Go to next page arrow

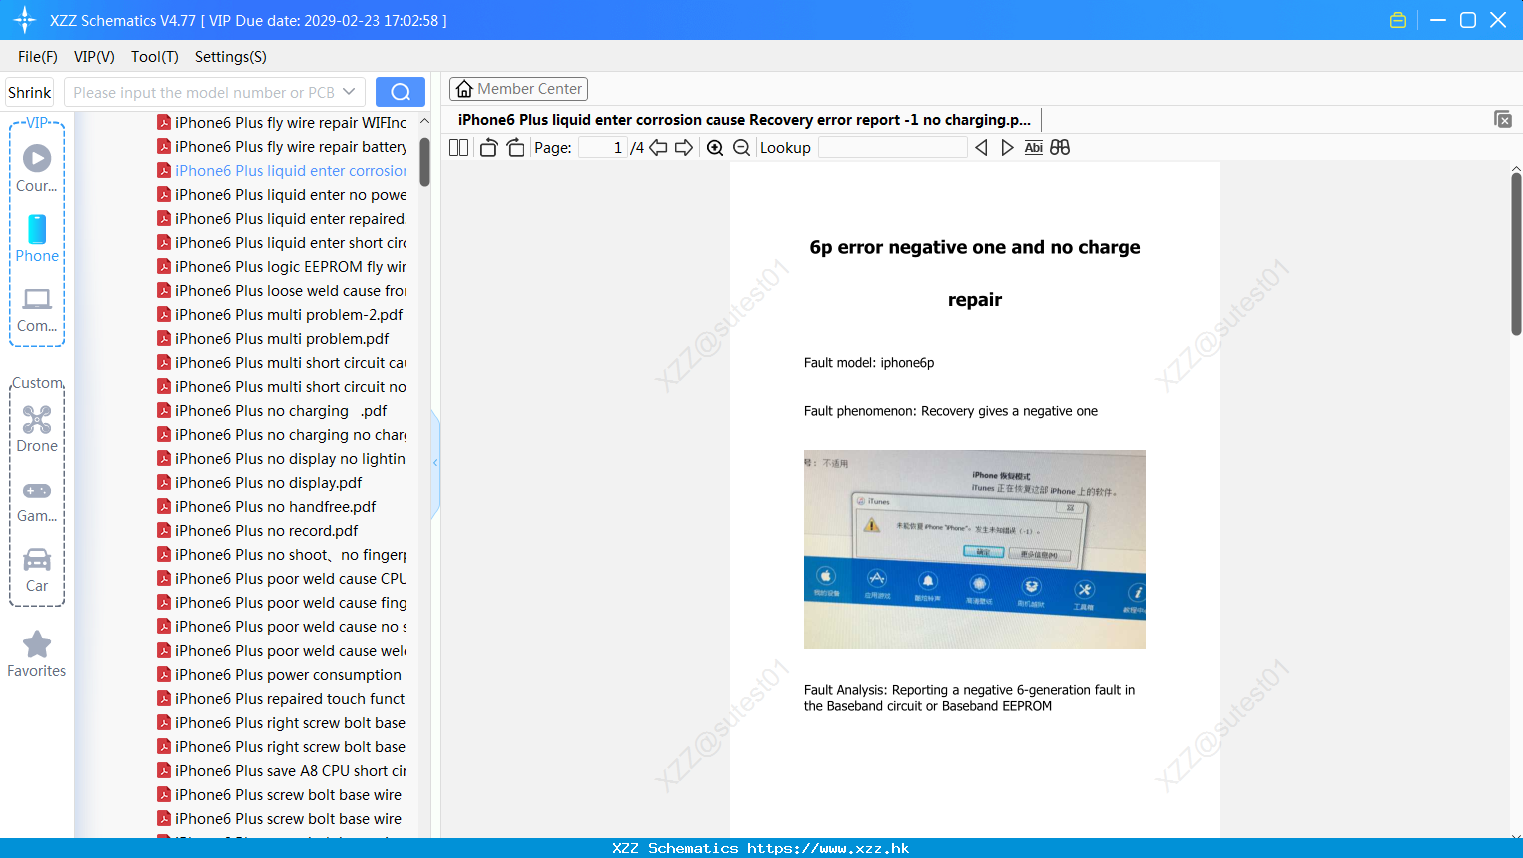click(x=684, y=148)
